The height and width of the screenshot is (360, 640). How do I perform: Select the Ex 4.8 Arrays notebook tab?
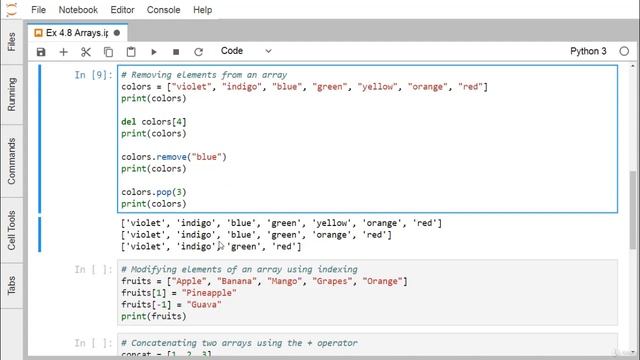point(78,33)
